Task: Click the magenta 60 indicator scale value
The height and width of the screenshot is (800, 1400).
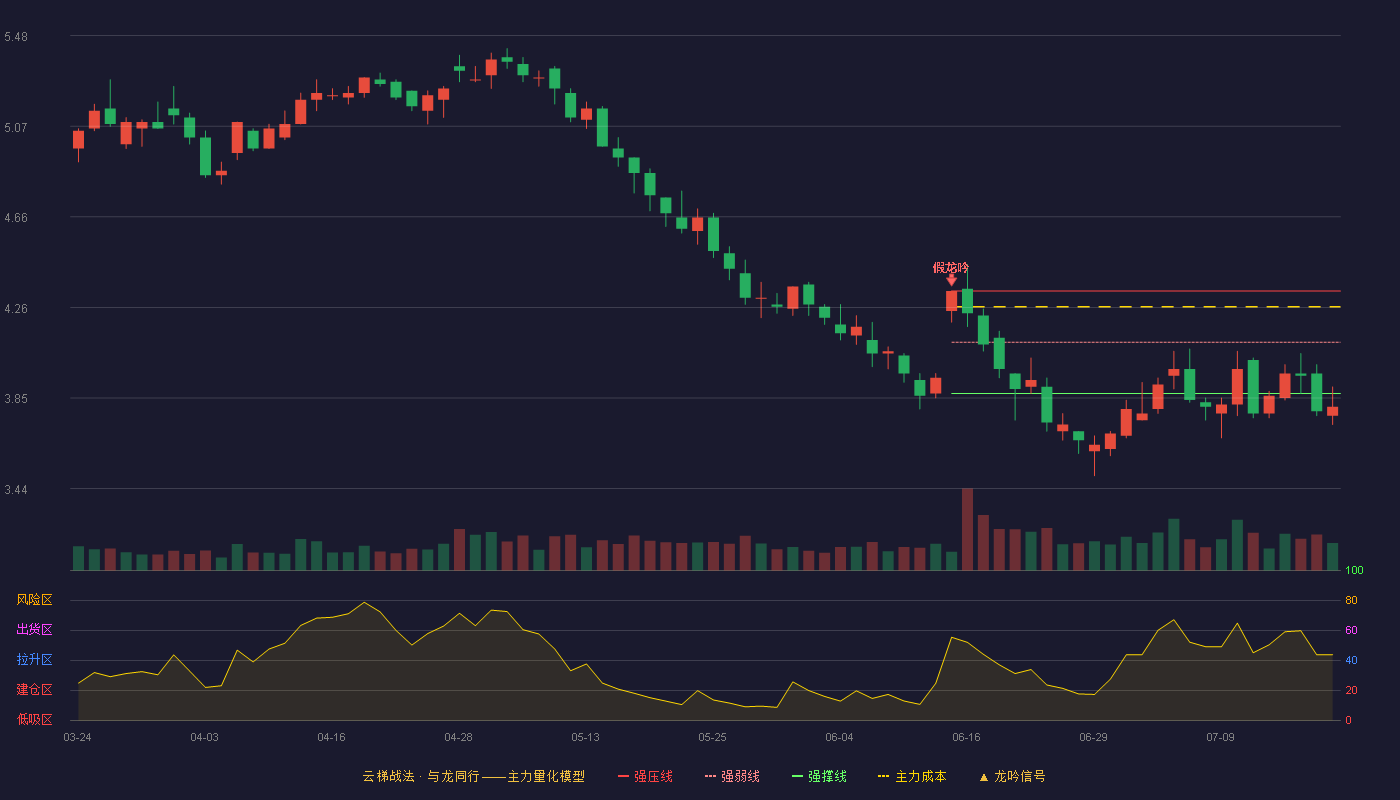Action: pyautogui.click(x=1351, y=631)
